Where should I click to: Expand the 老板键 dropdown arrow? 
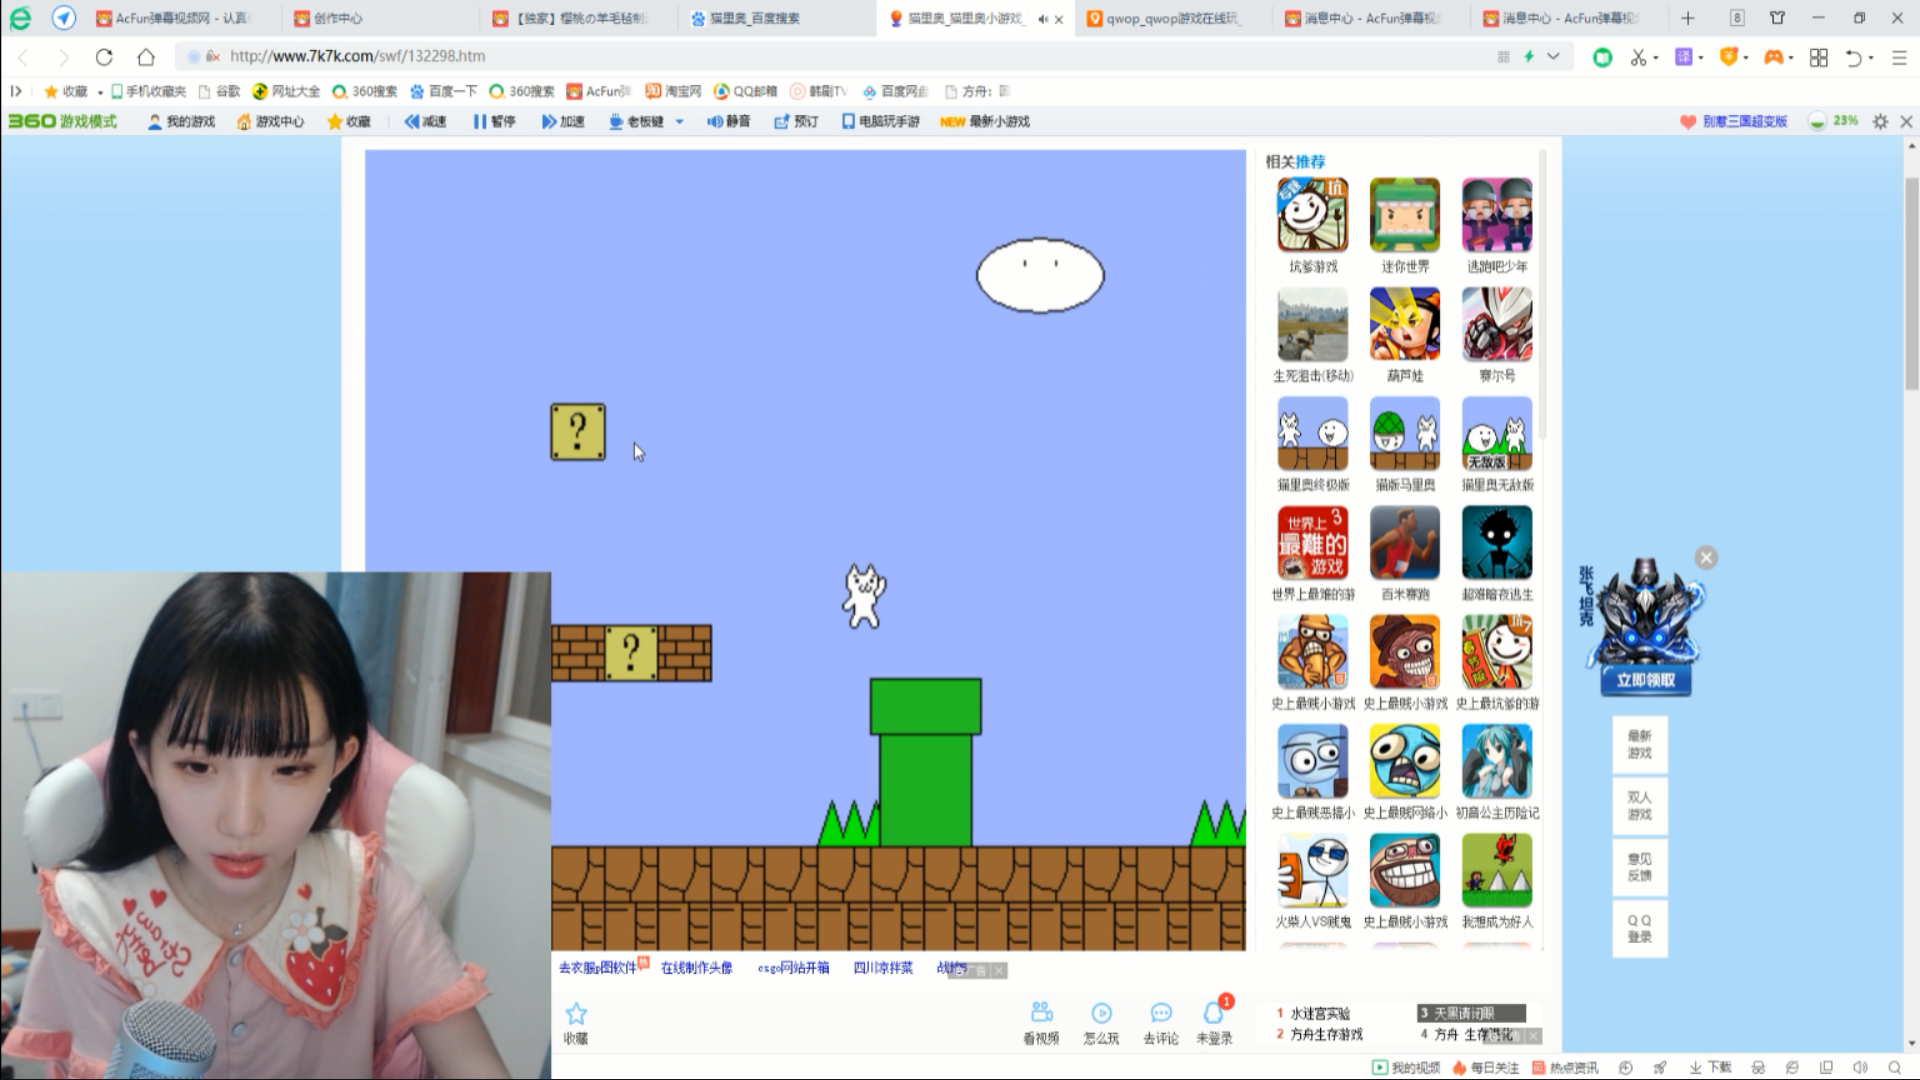click(679, 122)
